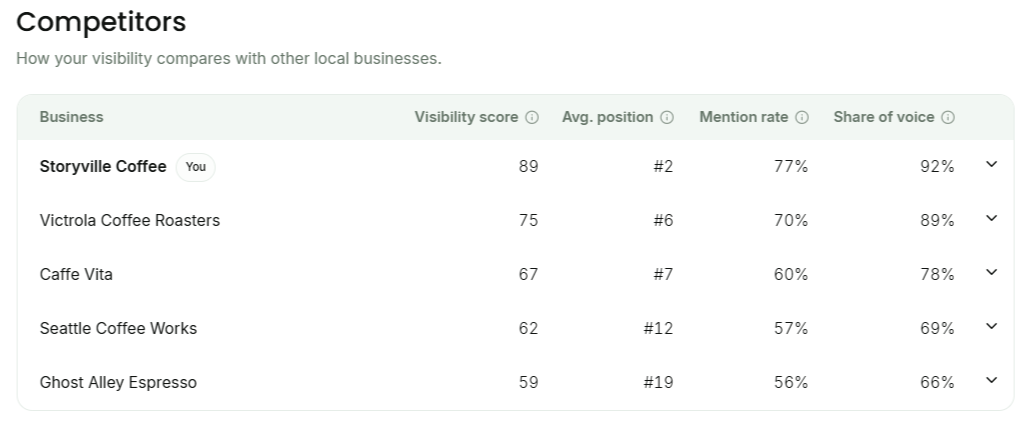Click the Mention rate column header
This screenshot has width=1032, height=426.
743,117
